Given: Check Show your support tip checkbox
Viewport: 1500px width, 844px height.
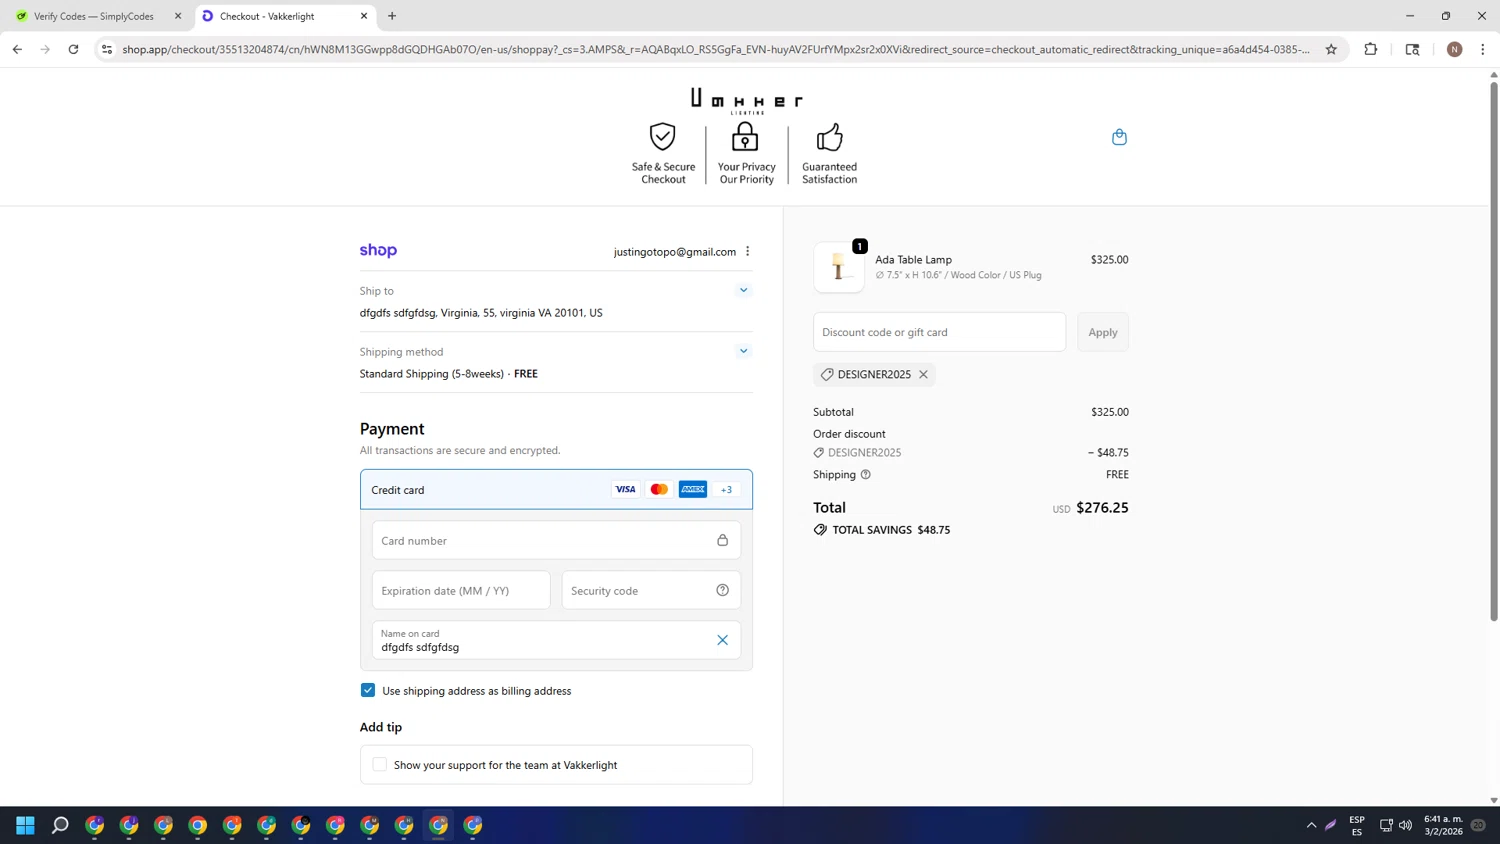Looking at the screenshot, I should [x=379, y=764].
